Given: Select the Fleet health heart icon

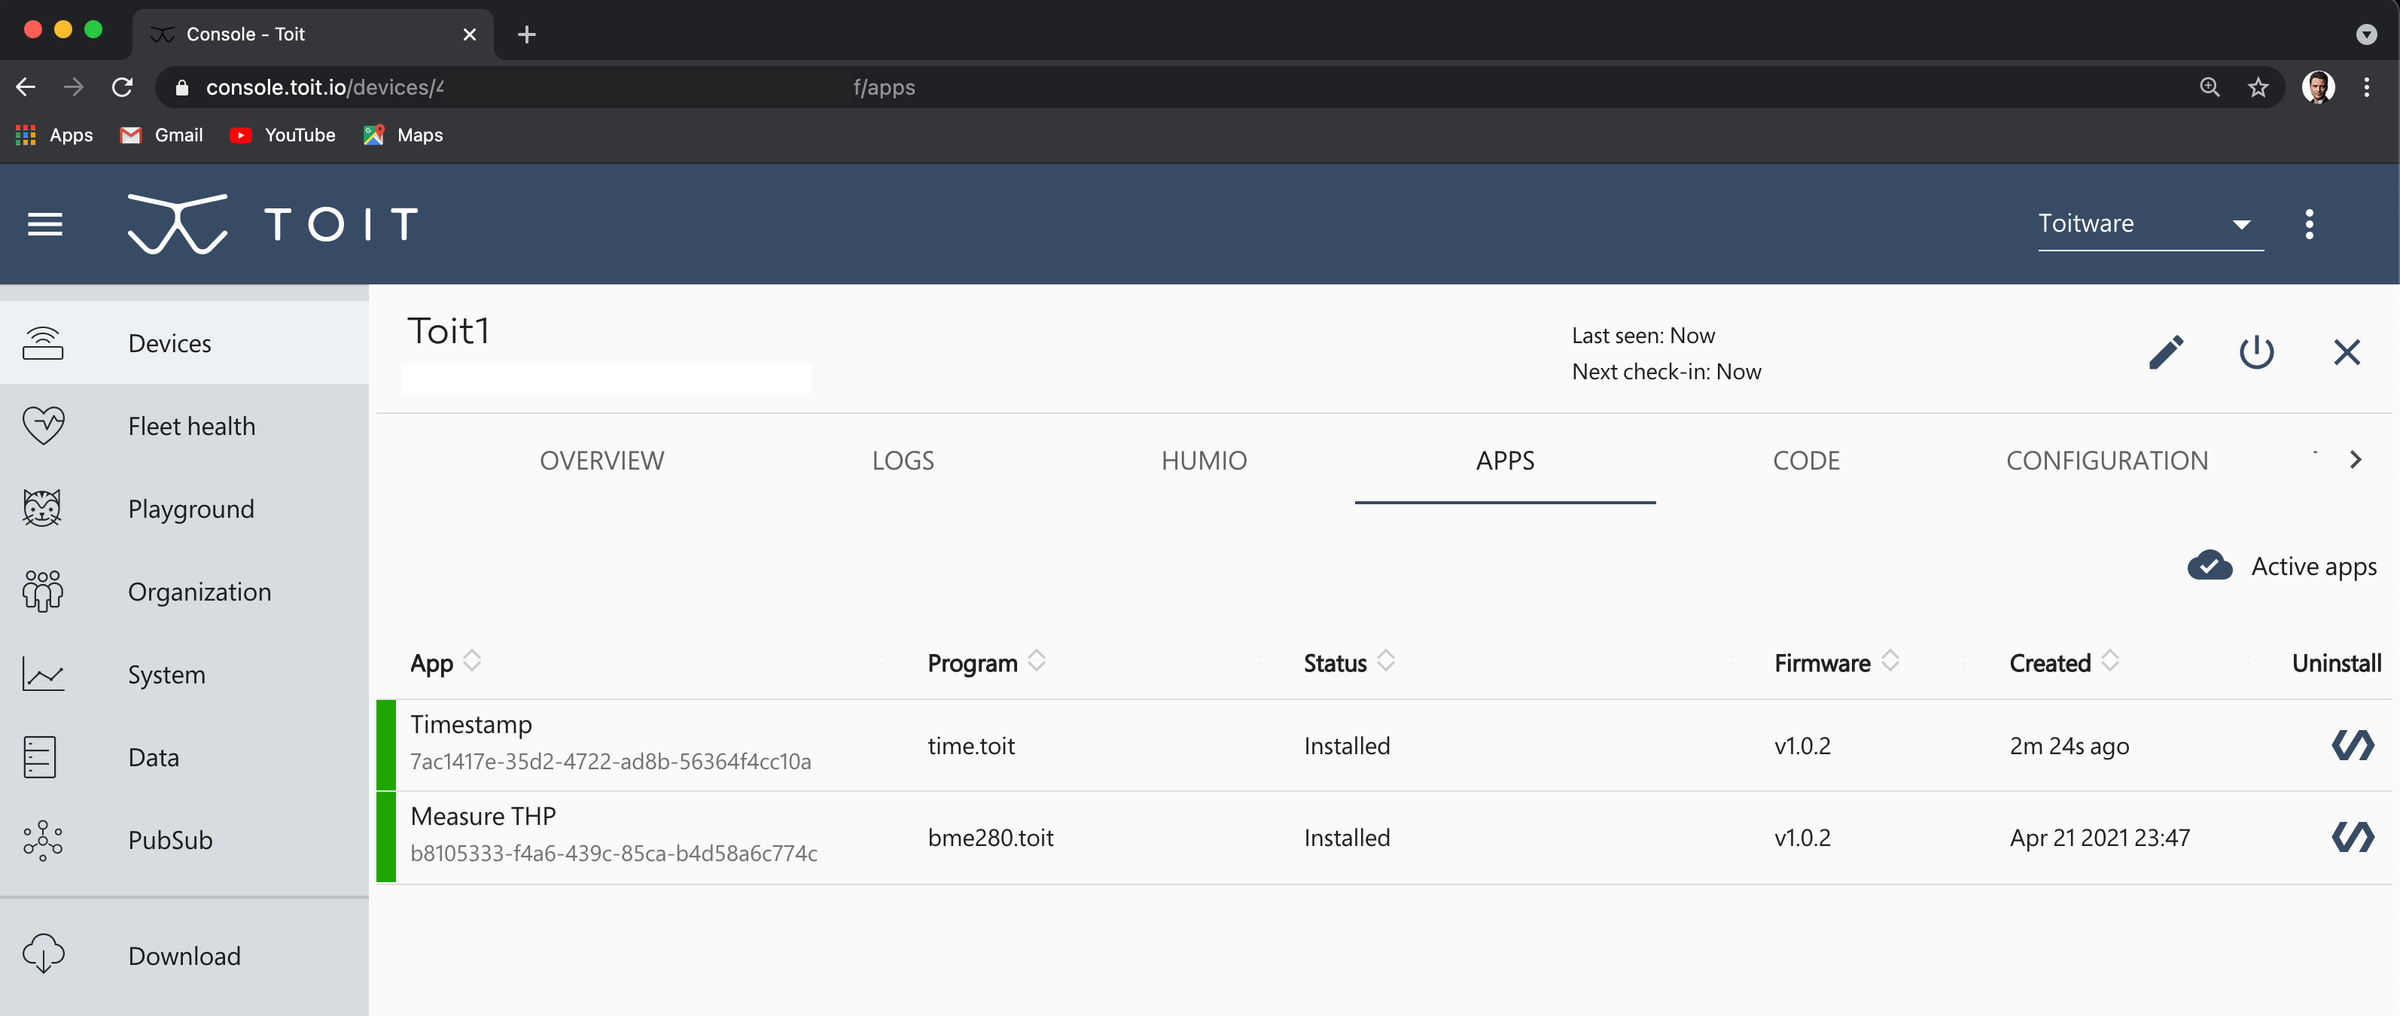Looking at the screenshot, I should 43,425.
